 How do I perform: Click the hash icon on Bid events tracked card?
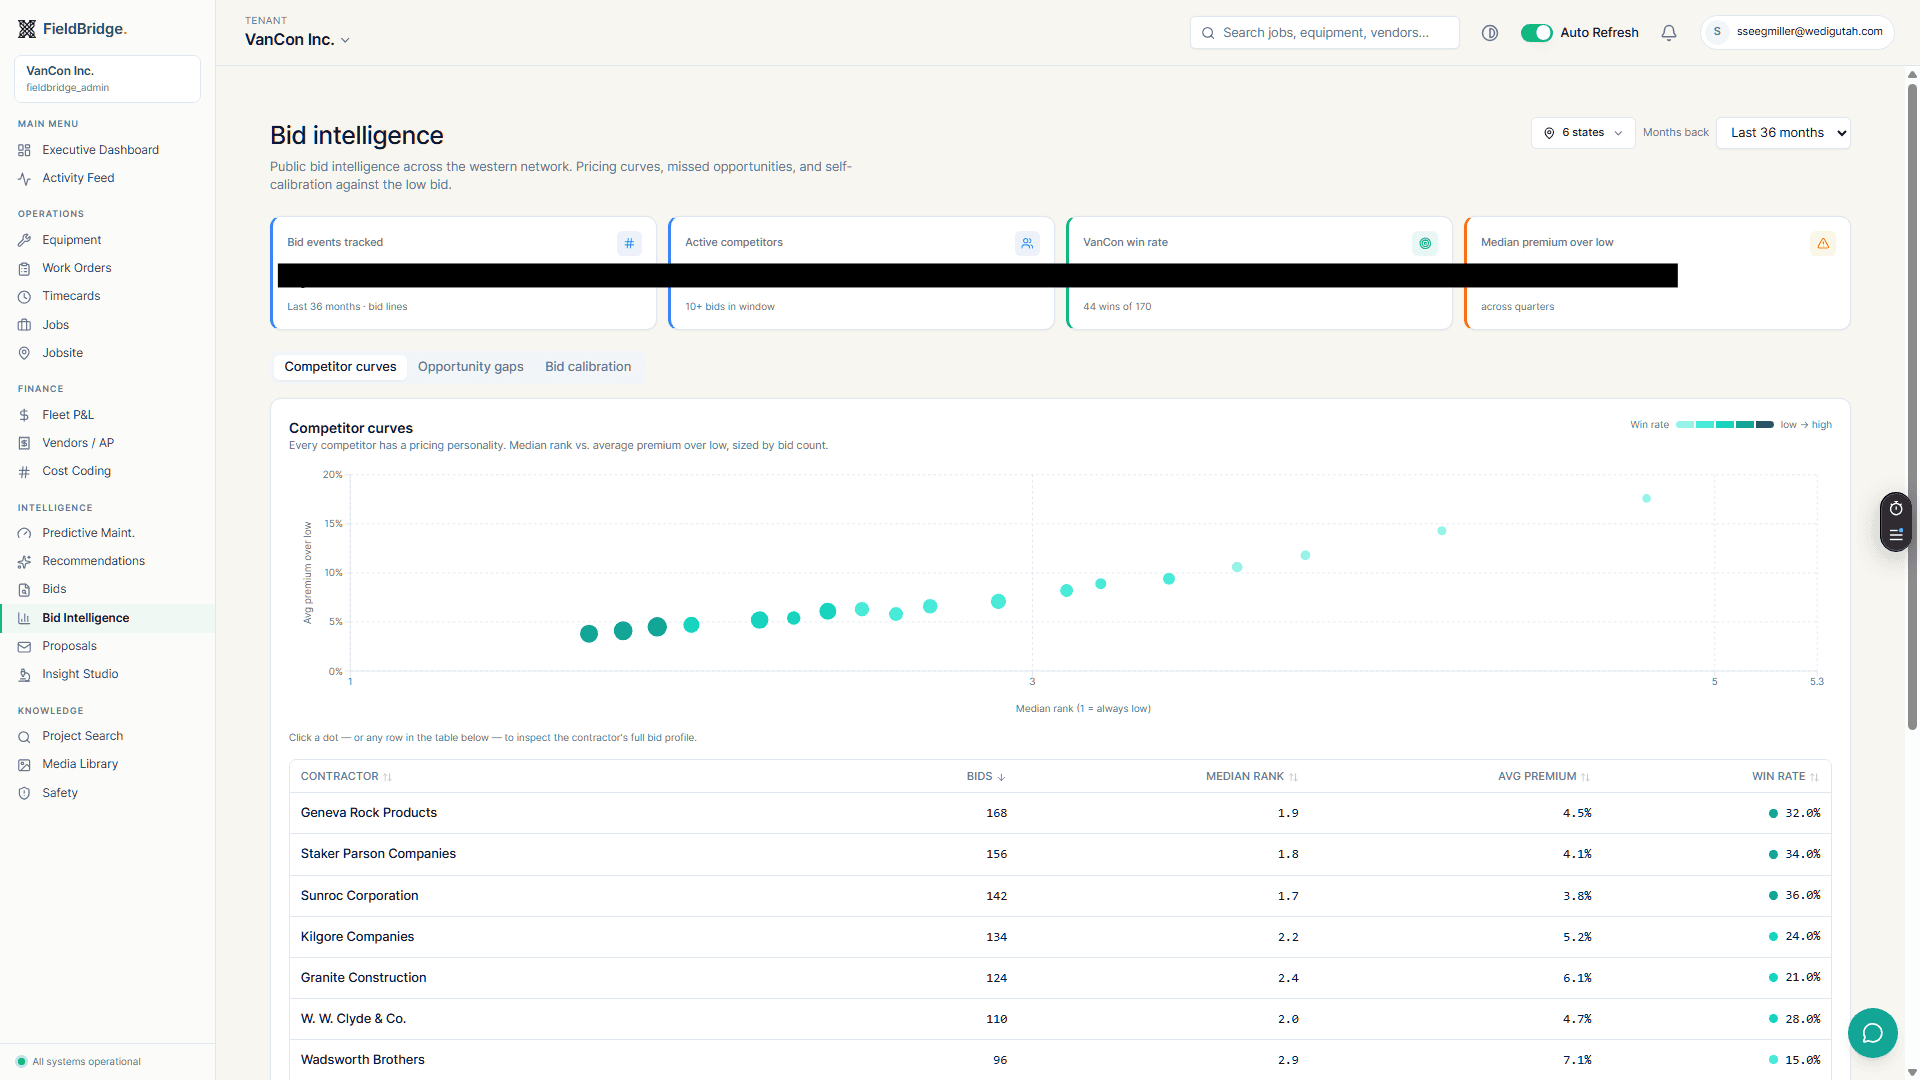click(x=629, y=243)
